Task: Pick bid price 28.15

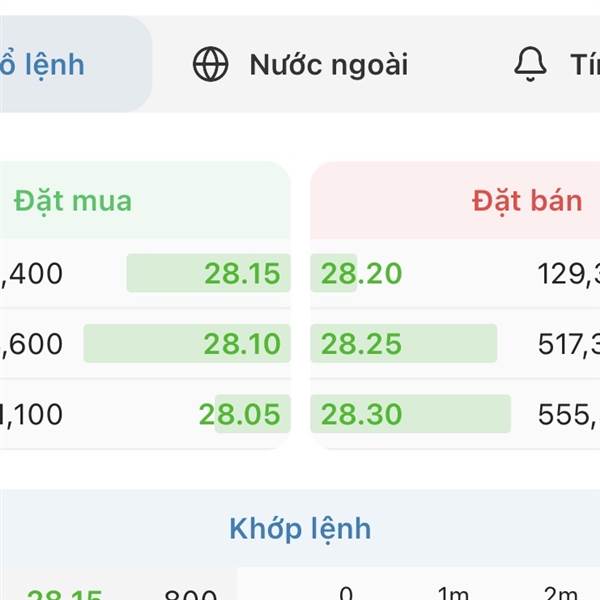Action: 242,273
